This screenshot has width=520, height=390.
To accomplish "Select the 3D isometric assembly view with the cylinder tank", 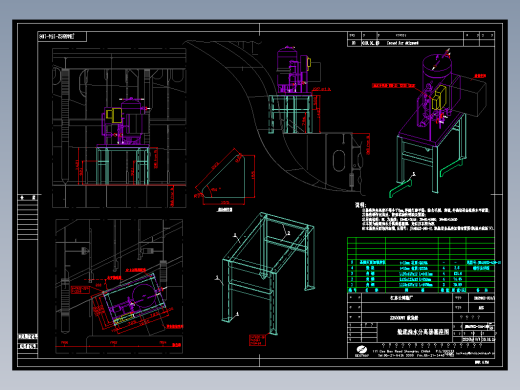I will 438,122.
